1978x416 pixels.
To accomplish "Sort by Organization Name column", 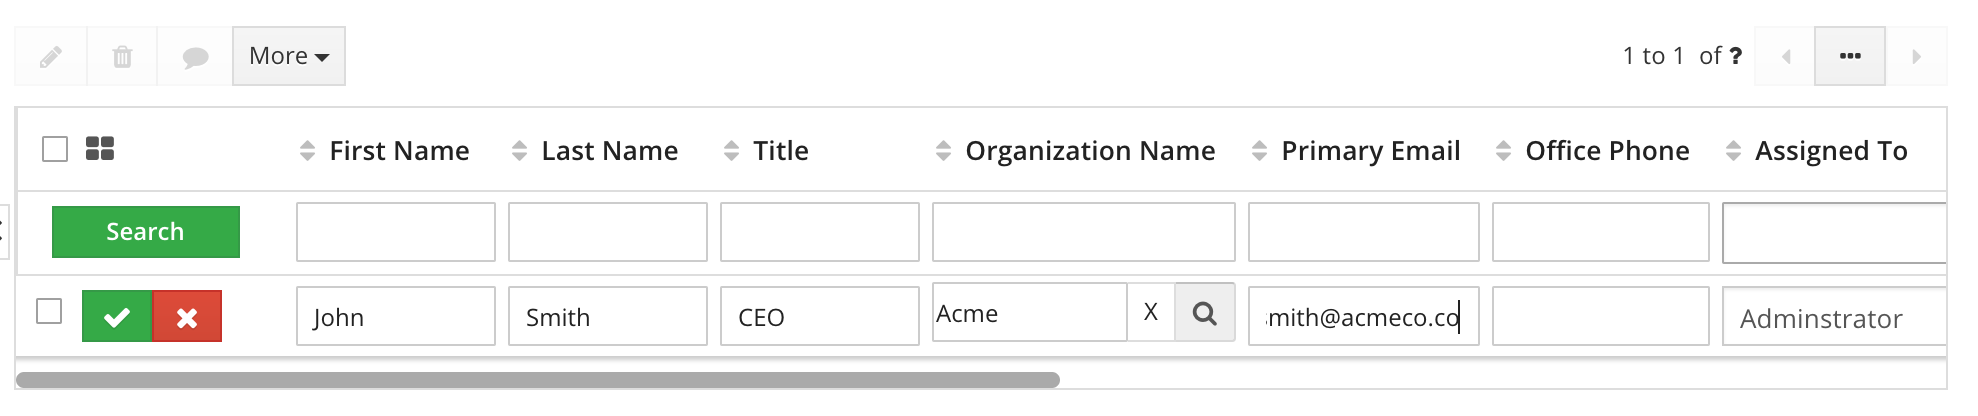I will tap(1089, 151).
